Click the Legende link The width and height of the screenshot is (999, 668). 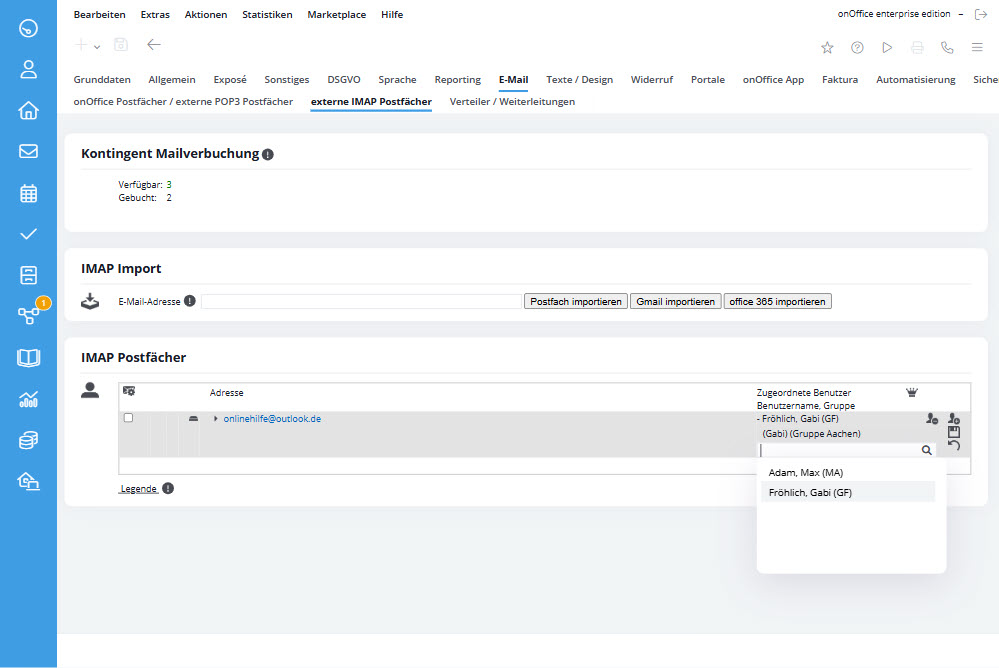[x=138, y=488]
